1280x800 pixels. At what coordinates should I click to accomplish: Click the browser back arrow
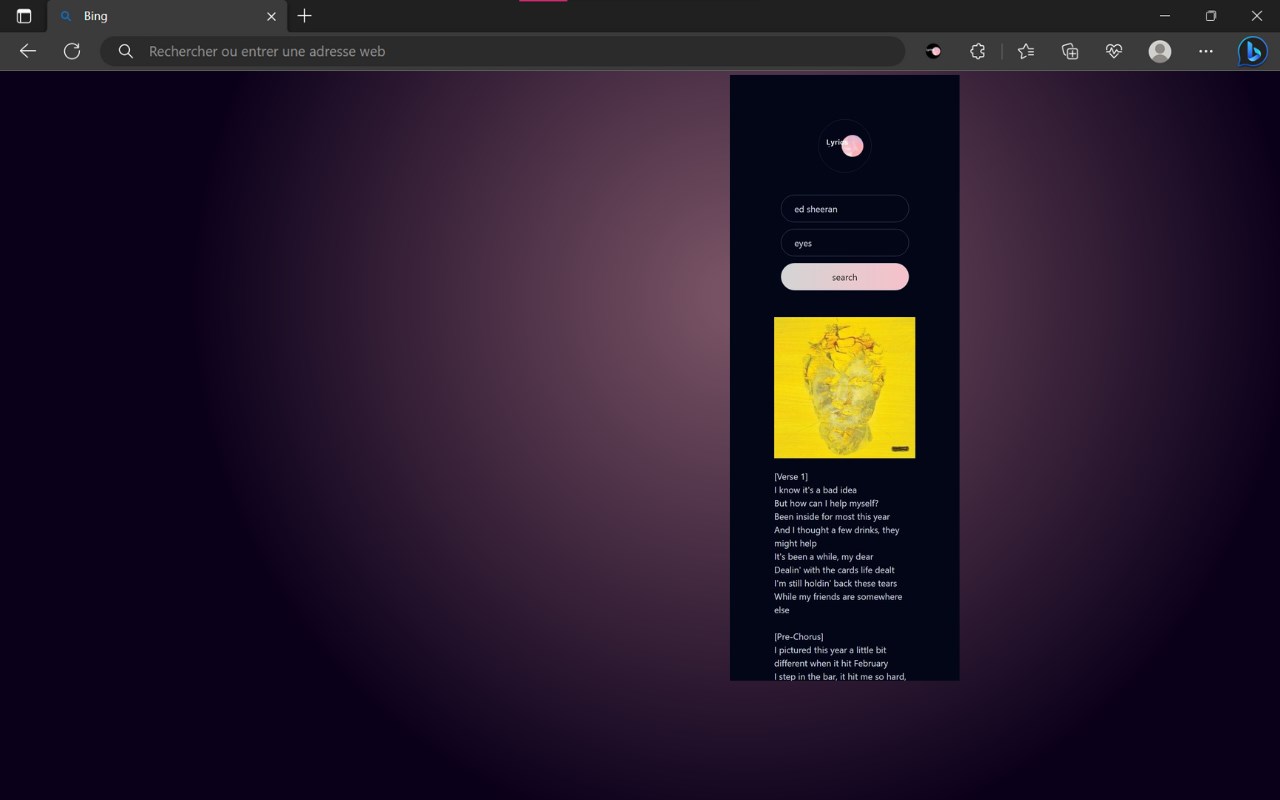28,51
